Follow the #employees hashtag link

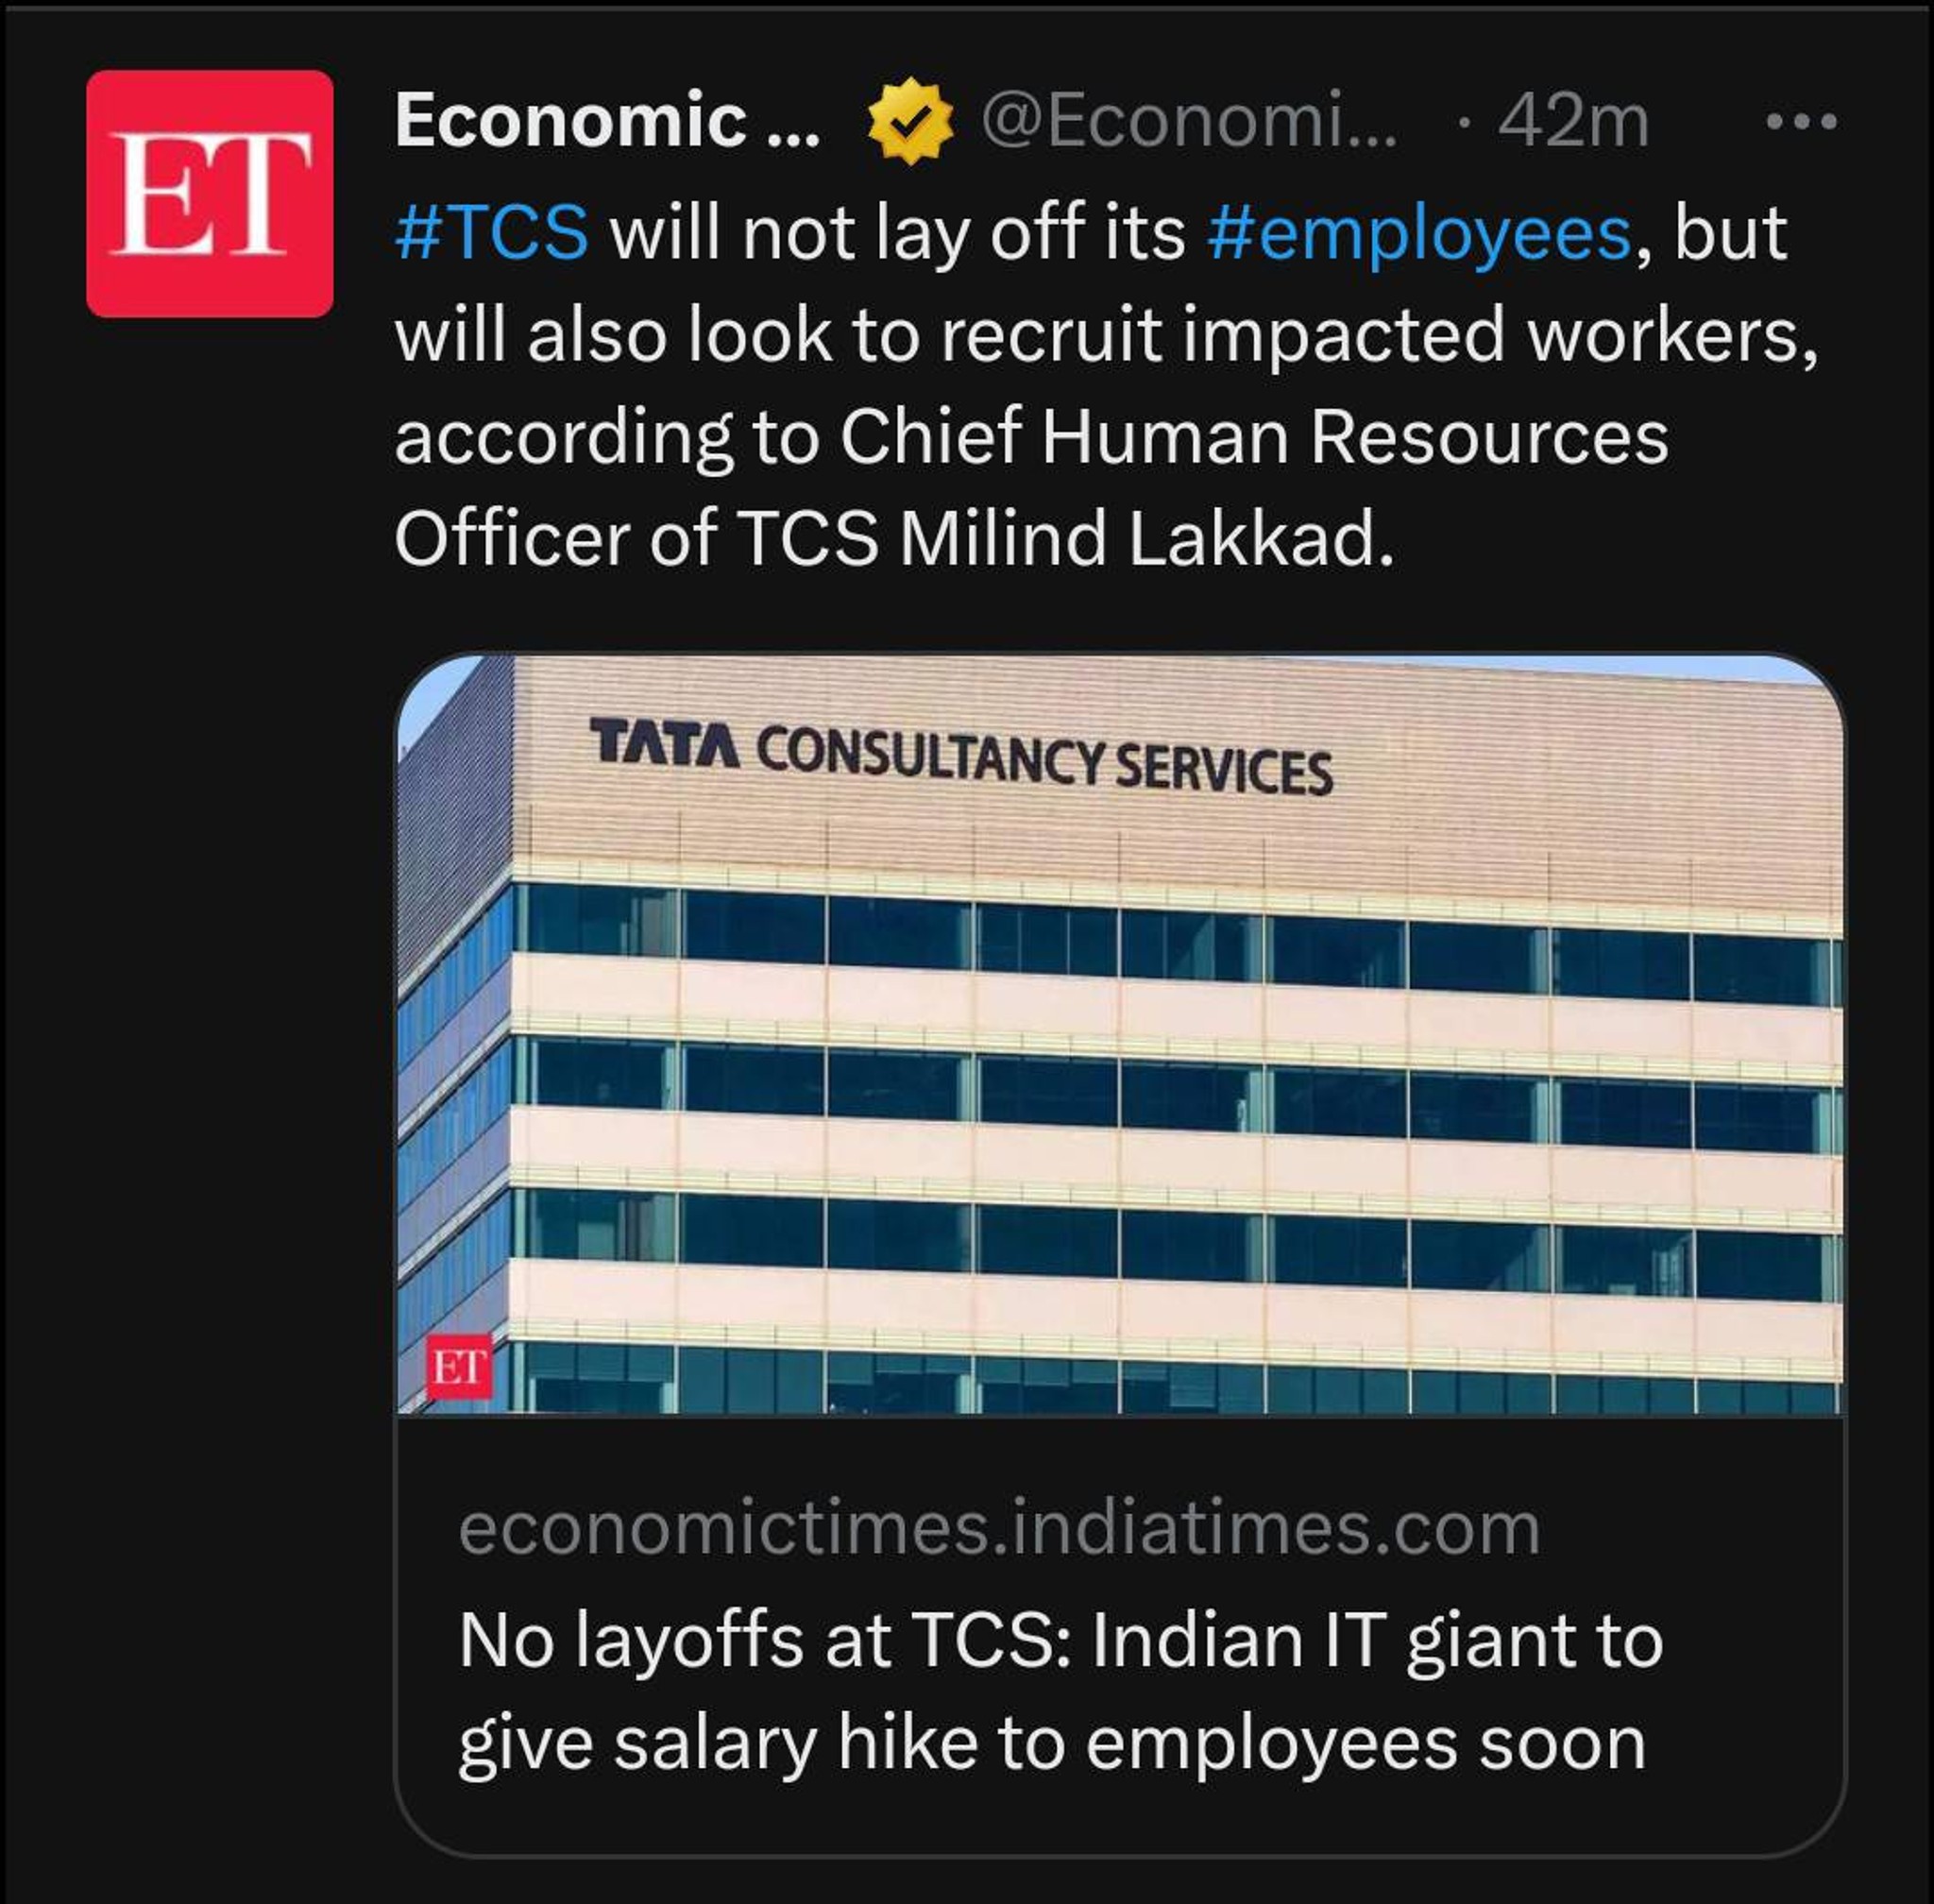click(x=1419, y=233)
